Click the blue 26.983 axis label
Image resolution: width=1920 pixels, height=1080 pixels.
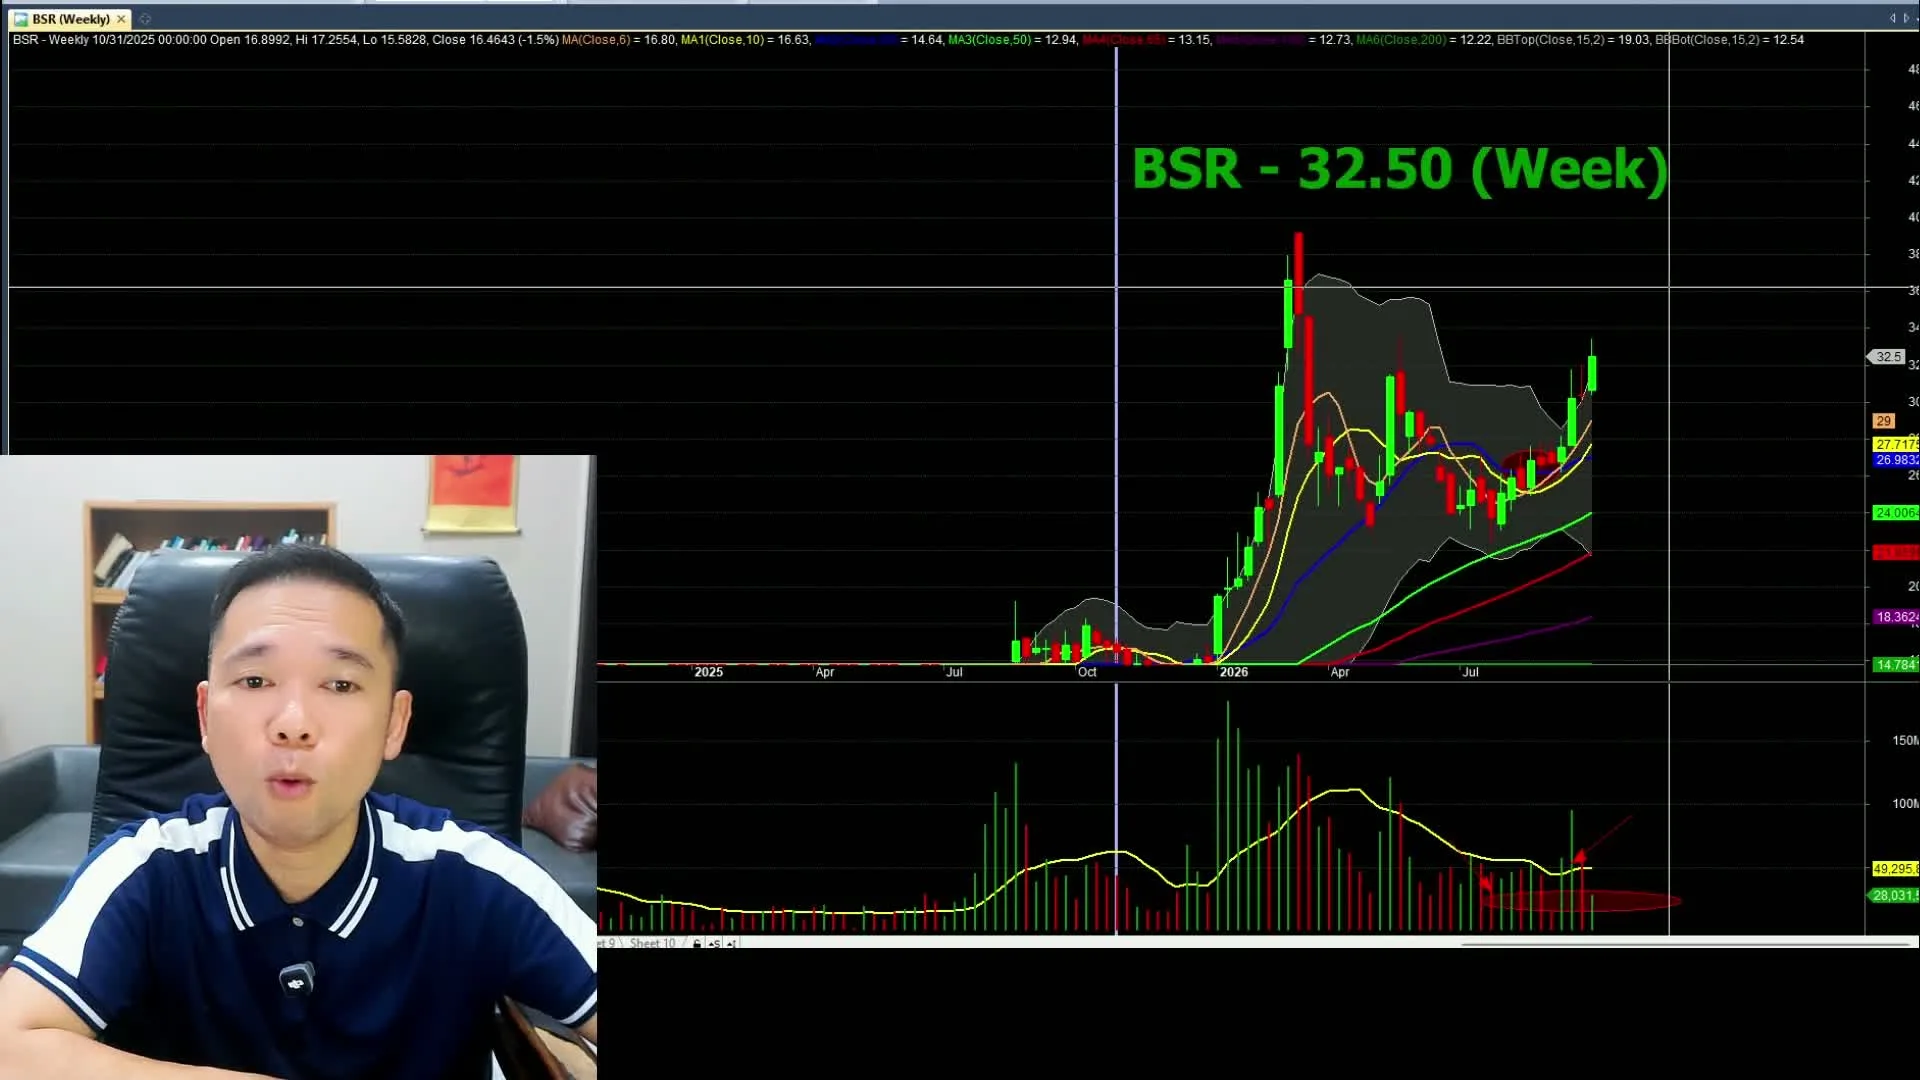[x=1896, y=460]
